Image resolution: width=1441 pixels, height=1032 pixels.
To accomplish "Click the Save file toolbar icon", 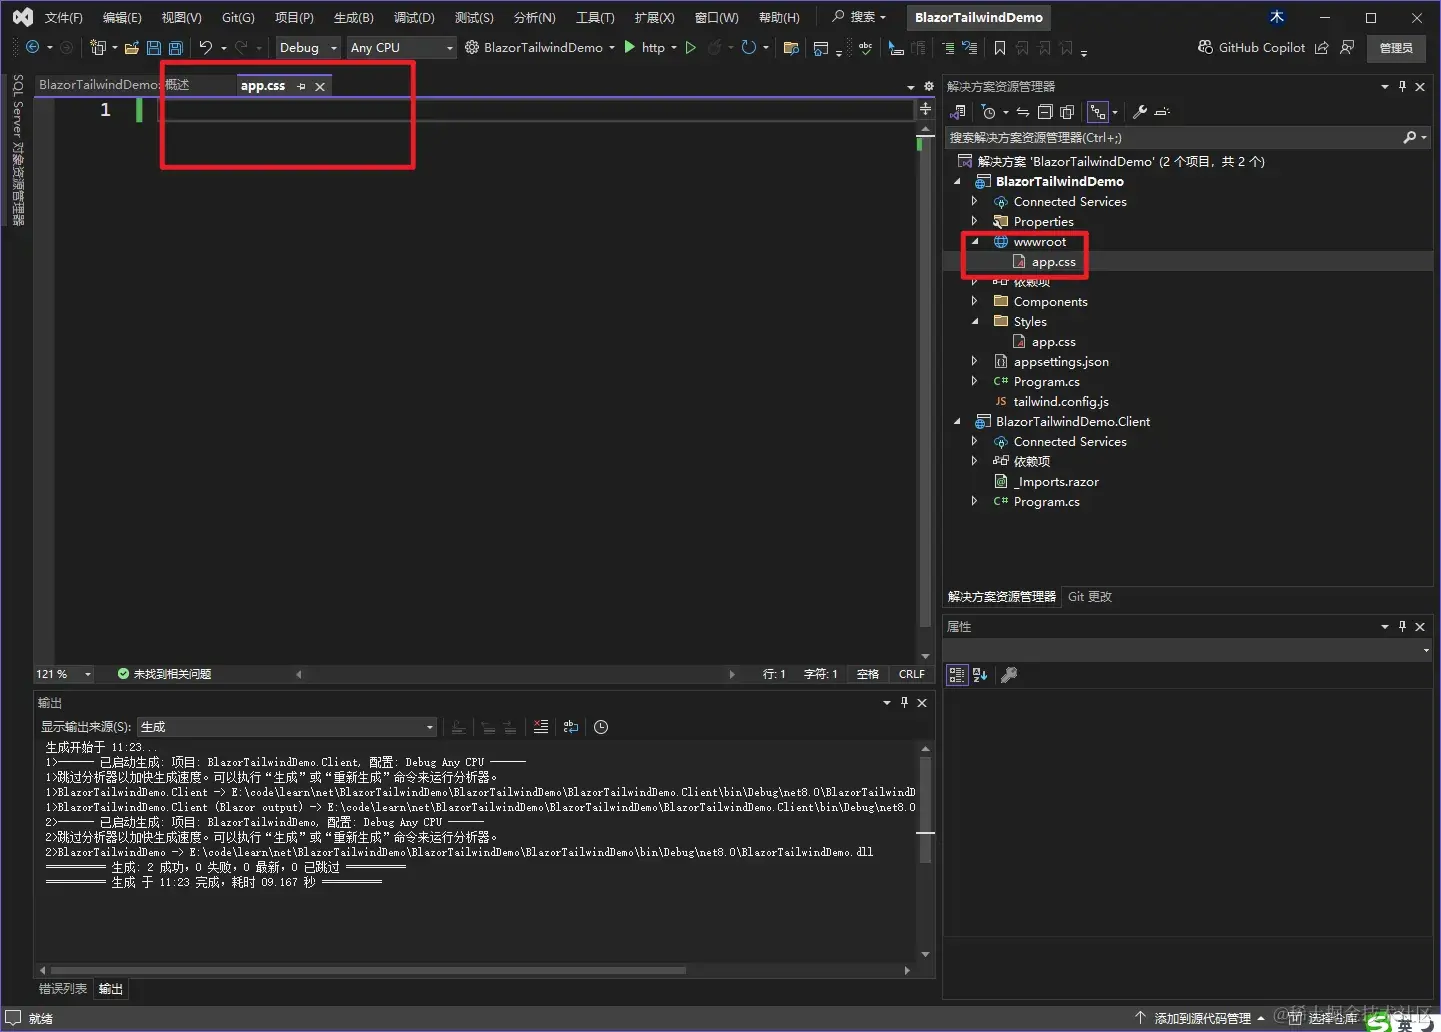I will pyautogui.click(x=153, y=47).
